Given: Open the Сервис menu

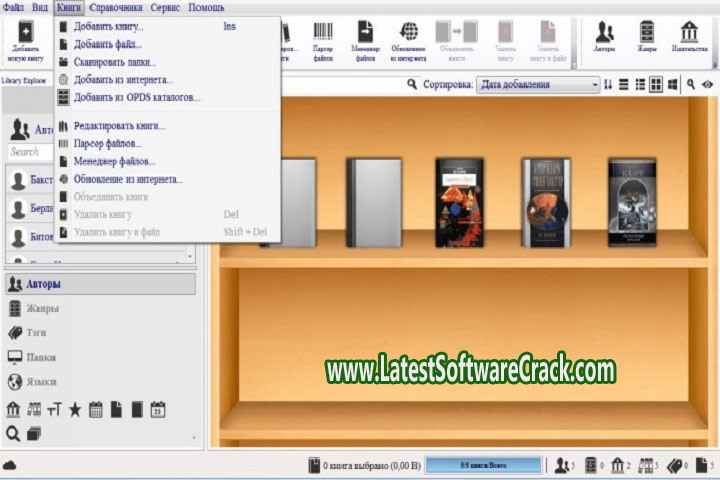Looking at the screenshot, I should (165, 7).
